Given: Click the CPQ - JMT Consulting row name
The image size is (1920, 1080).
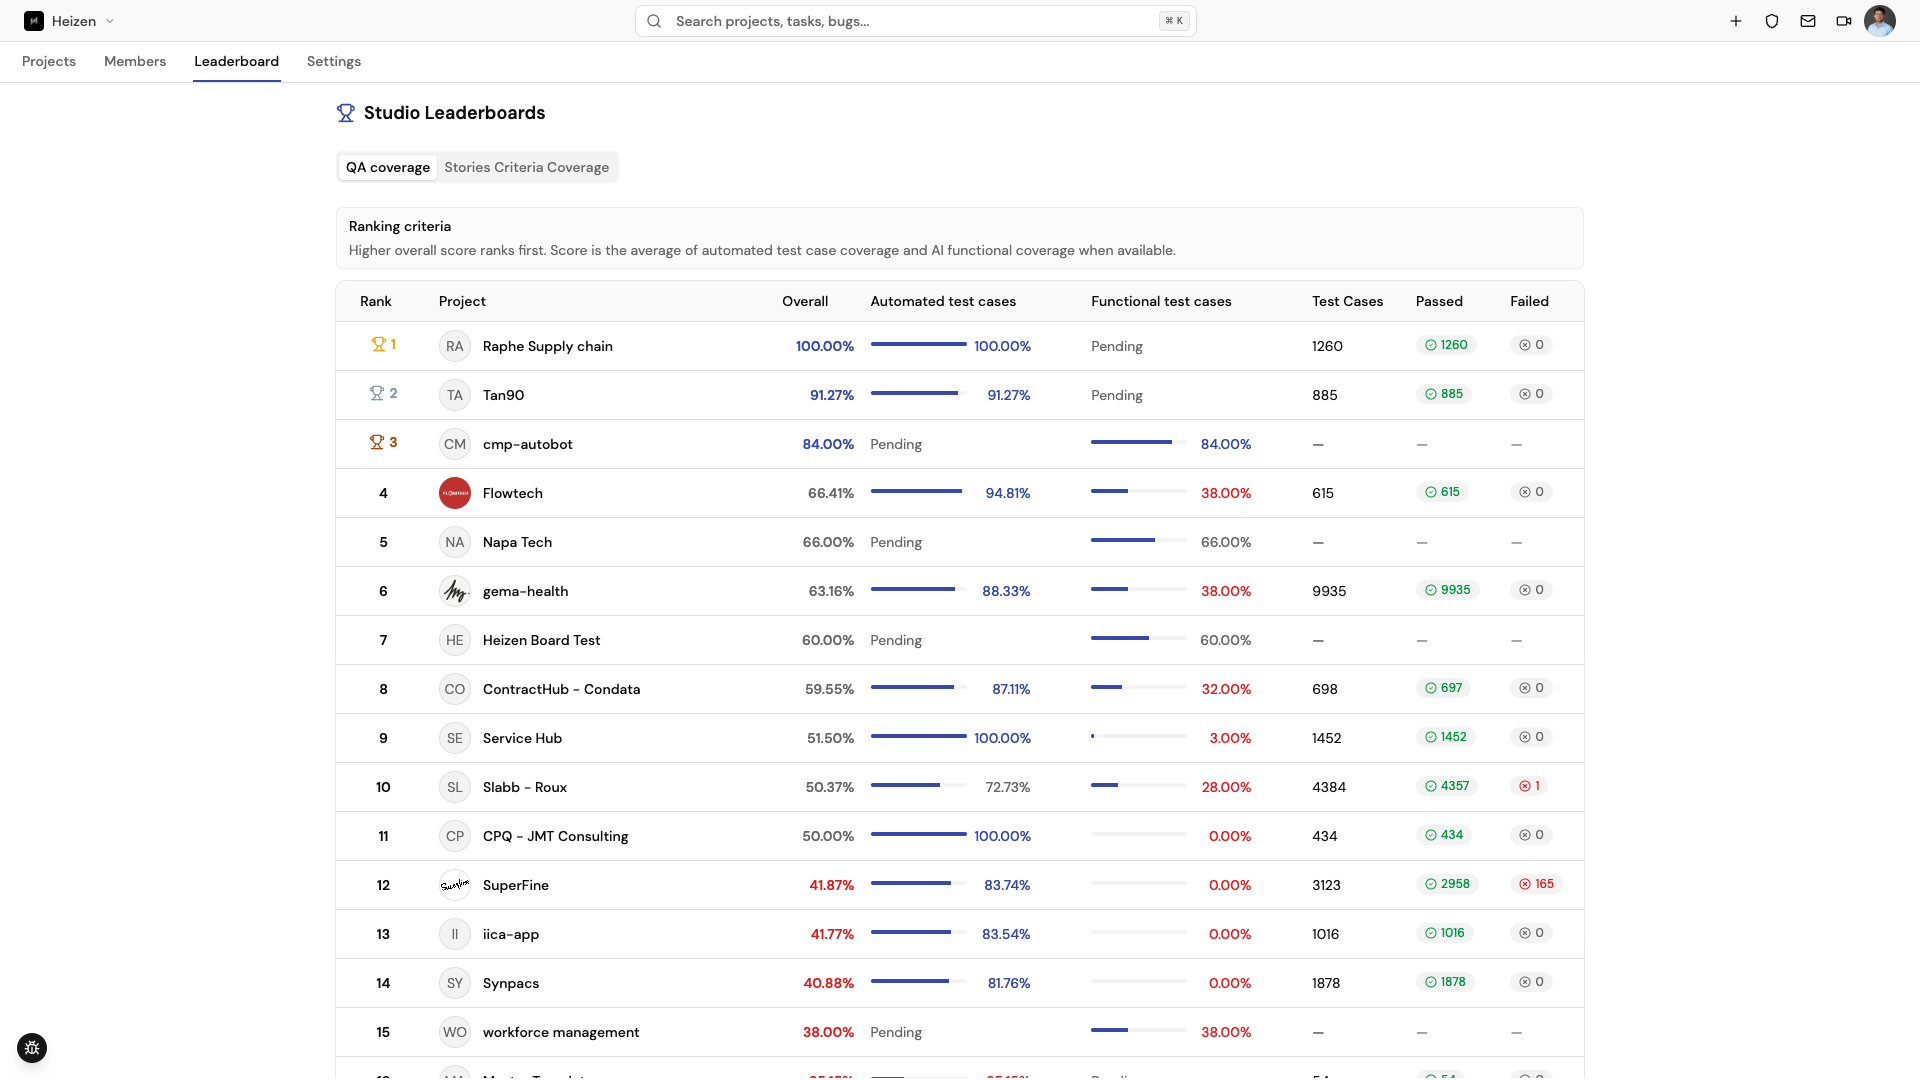Looking at the screenshot, I should coord(555,836).
